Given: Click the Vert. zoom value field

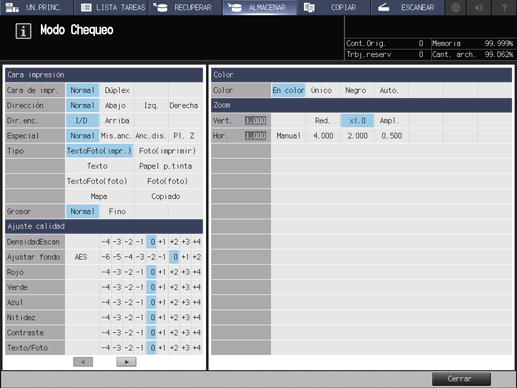Looking at the screenshot, I should click(x=255, y=121).
